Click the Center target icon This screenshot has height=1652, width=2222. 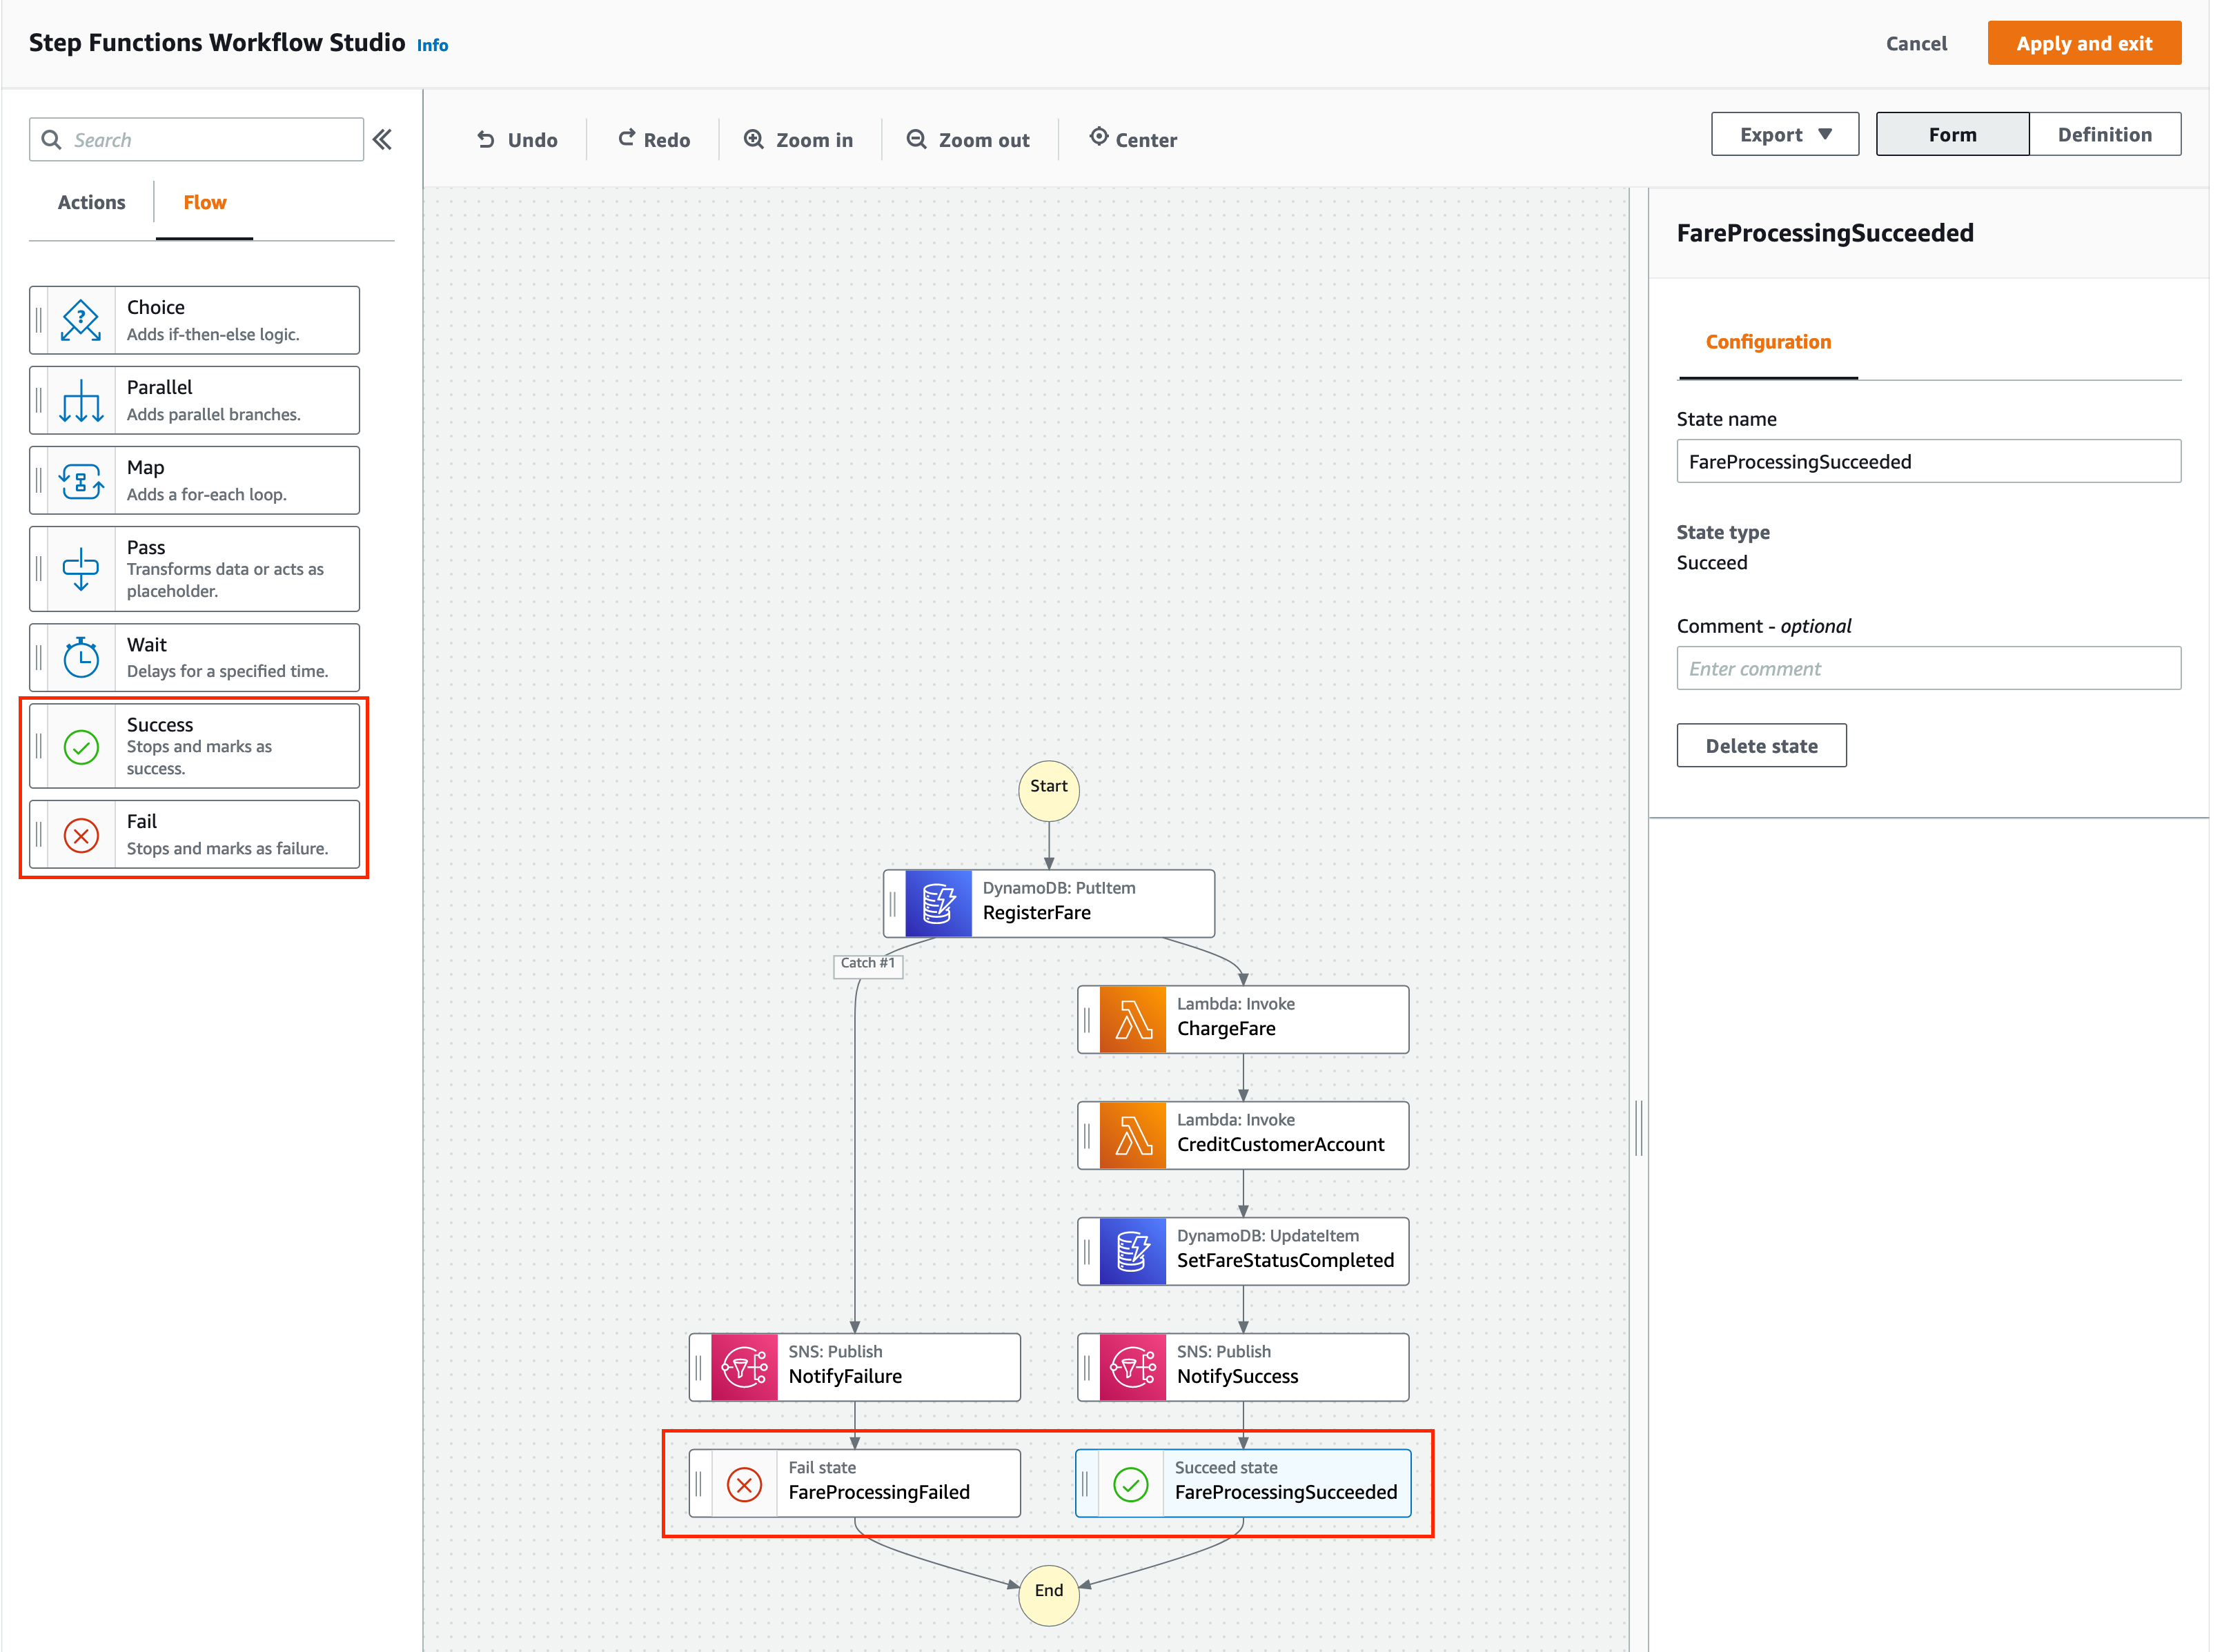pos(1098,136)
